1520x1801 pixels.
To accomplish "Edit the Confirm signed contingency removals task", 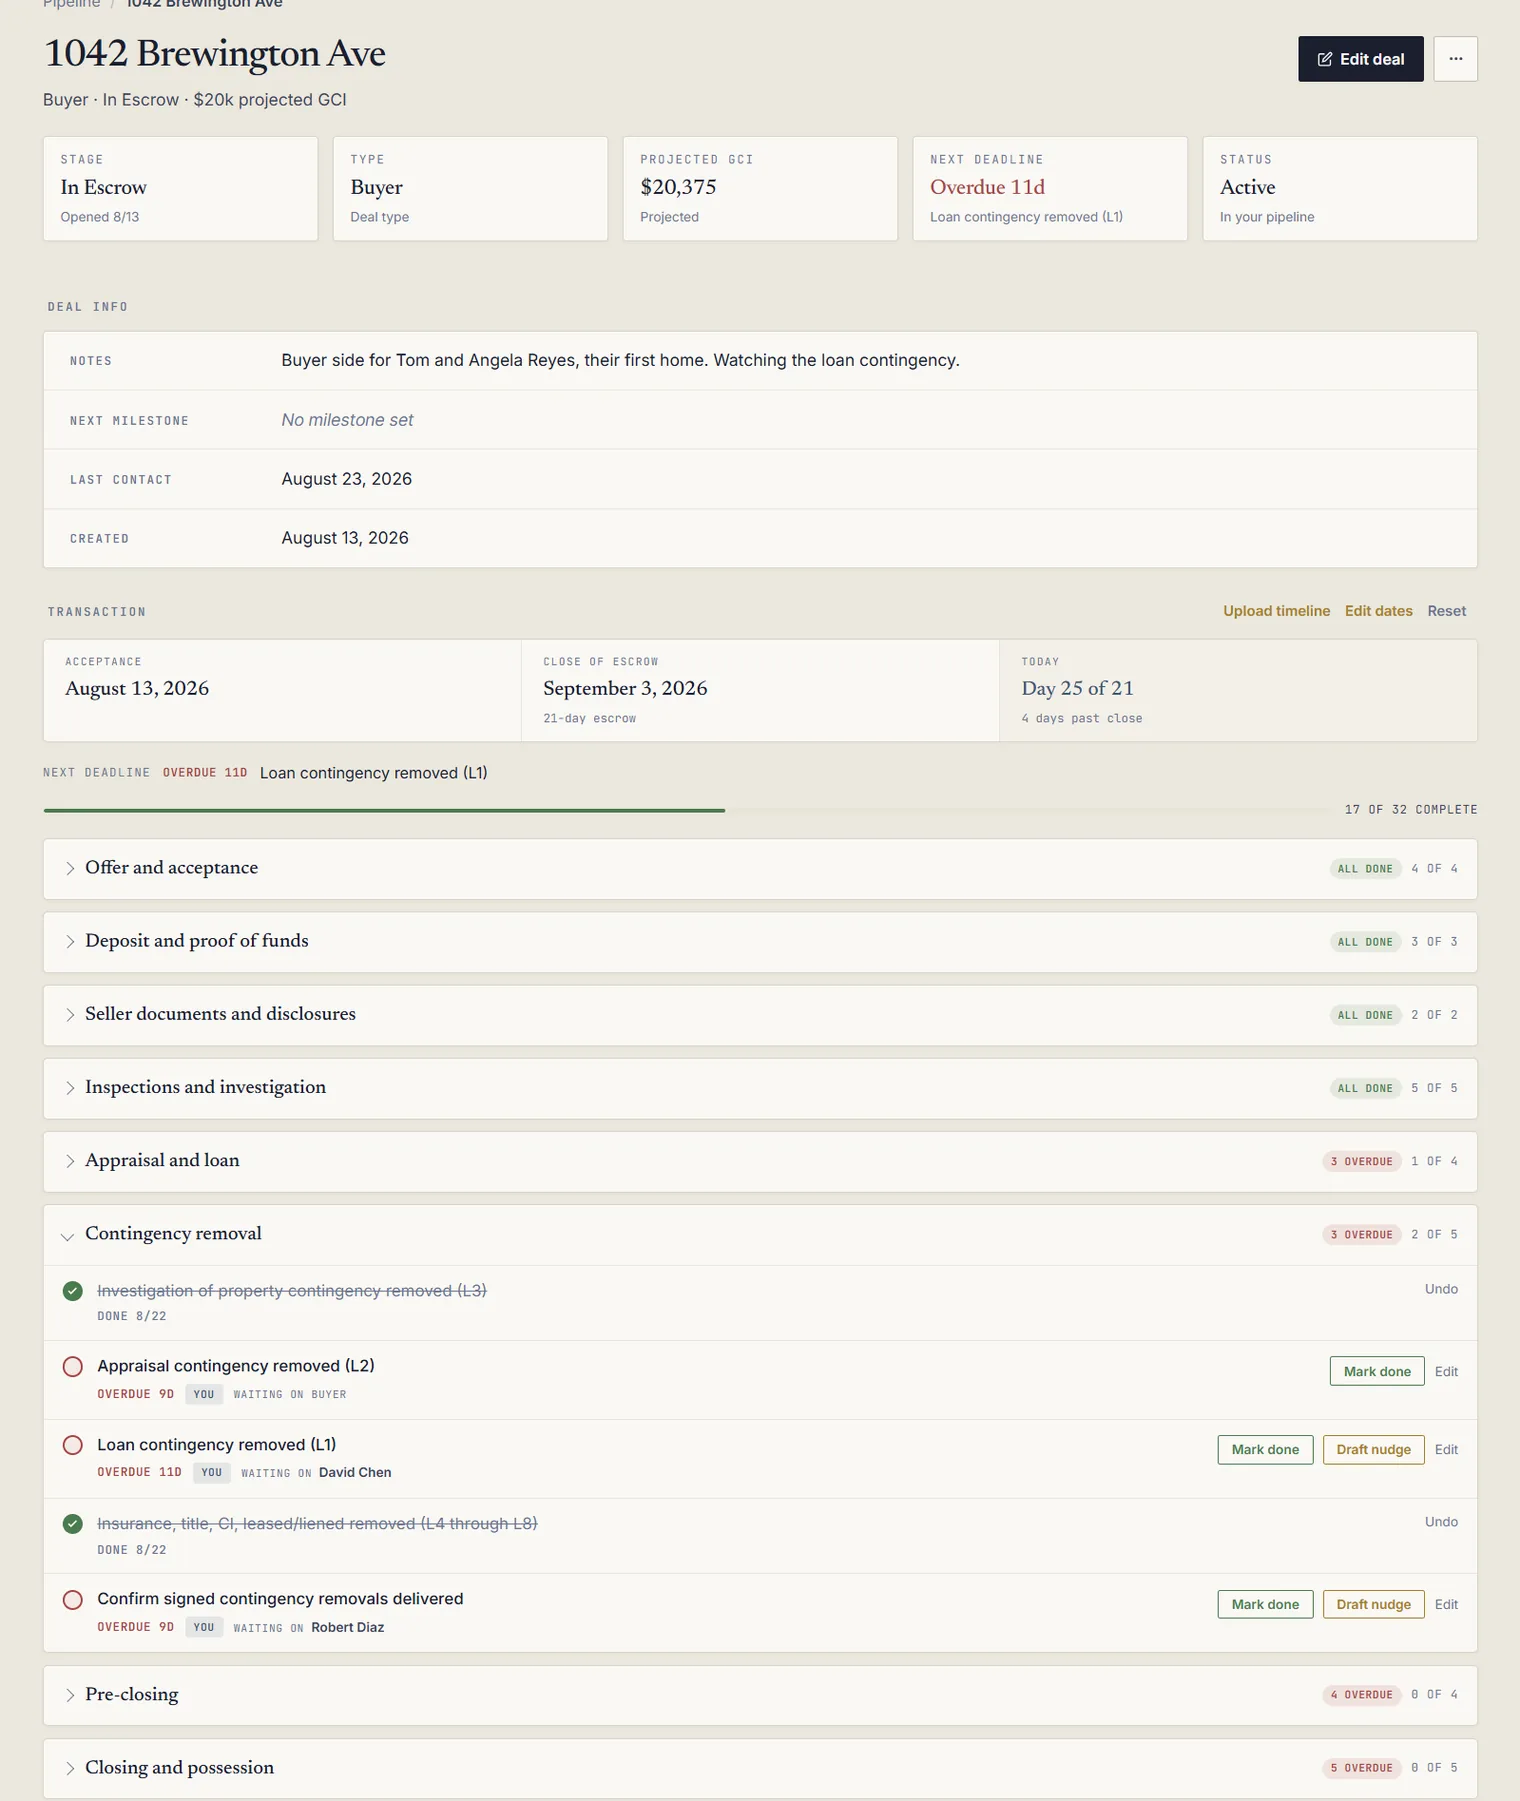I will point(1446,1604).
